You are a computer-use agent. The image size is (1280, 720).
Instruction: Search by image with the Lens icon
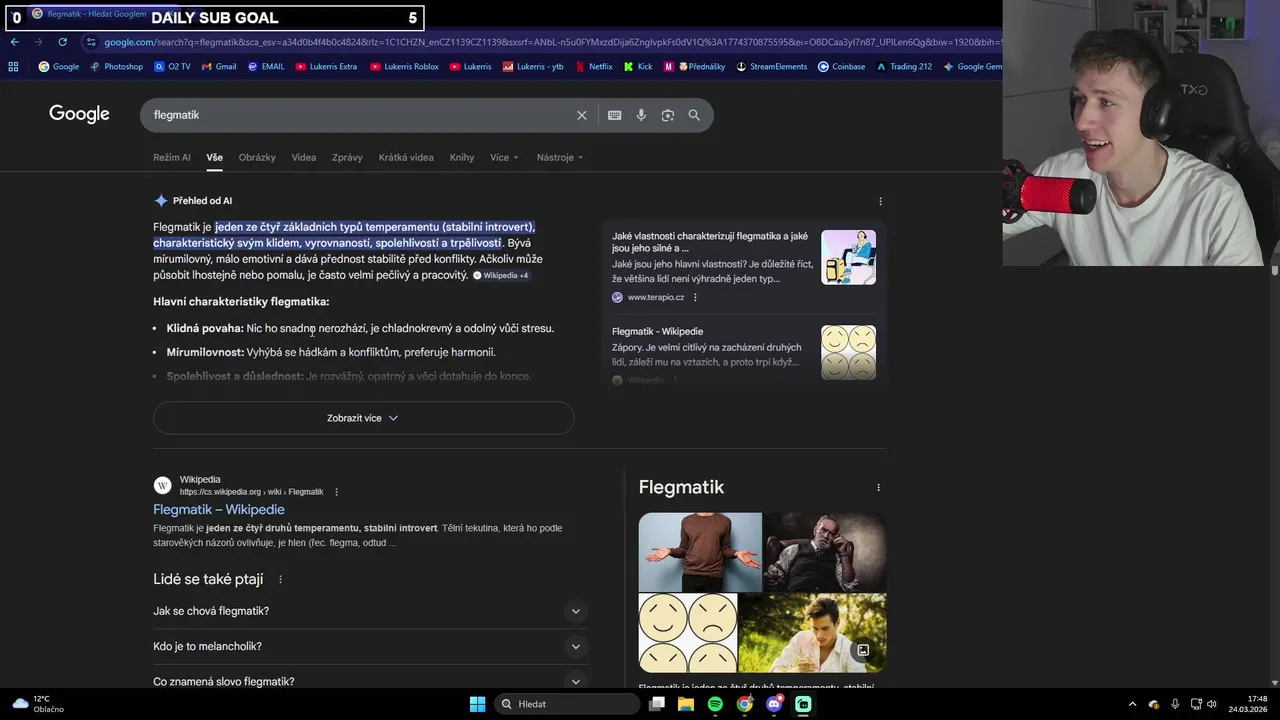[667, 115]
